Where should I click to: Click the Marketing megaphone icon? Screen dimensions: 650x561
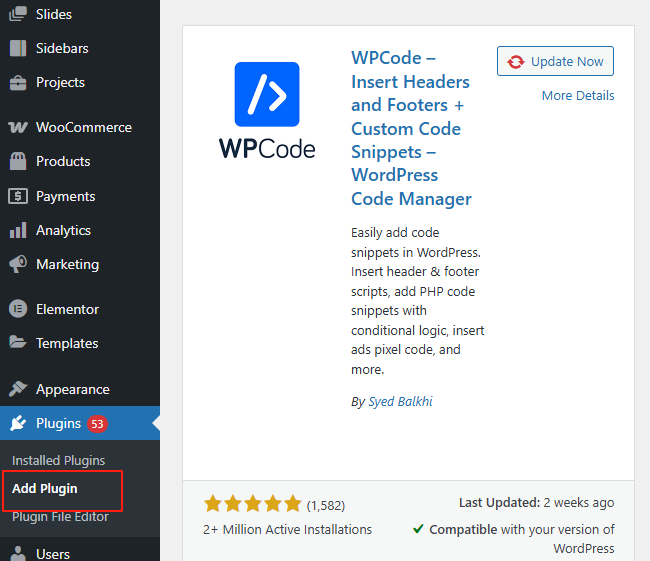(x=17, y=264)
